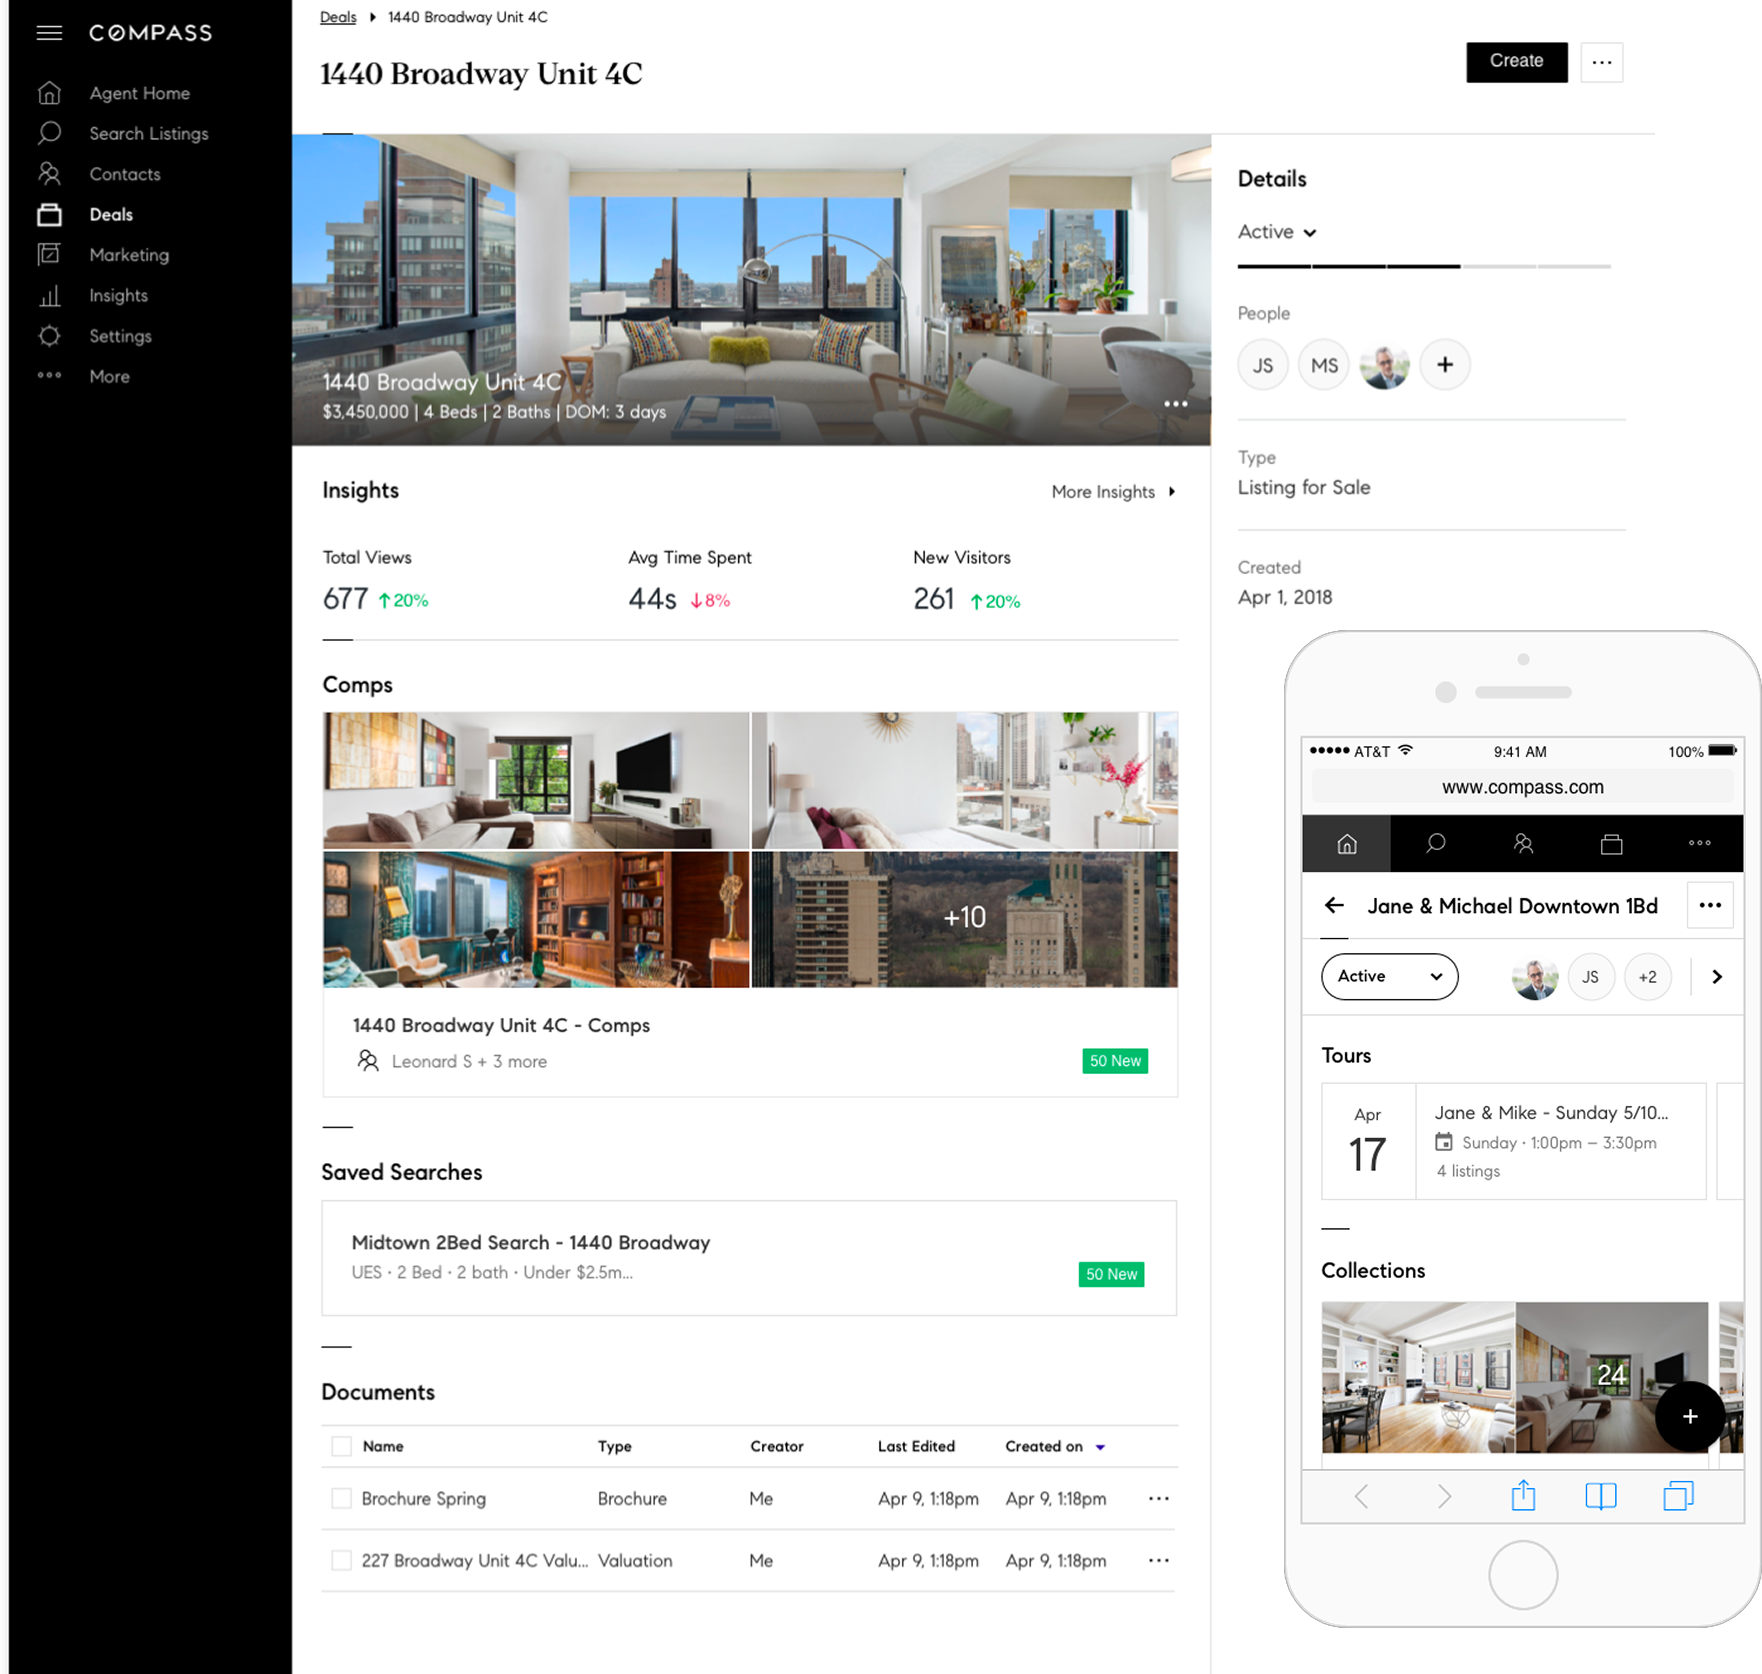Check the 227 Broadway Unit 4C document checkbox
Viewport: 1762px width, 1674px height.
pyautogui.click(x=341, y=1560)
